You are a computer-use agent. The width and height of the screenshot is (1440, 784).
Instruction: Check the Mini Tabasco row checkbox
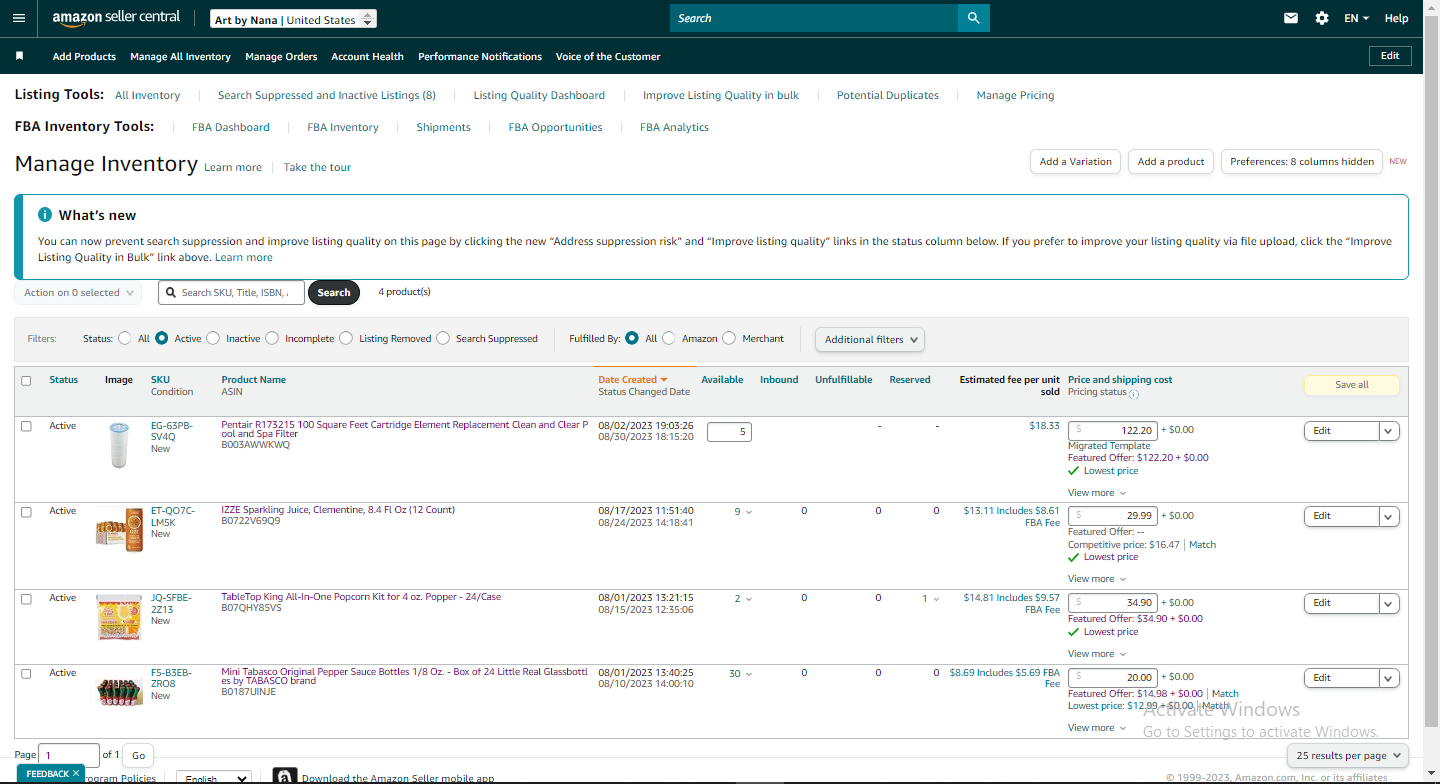[x=26, y=674]
